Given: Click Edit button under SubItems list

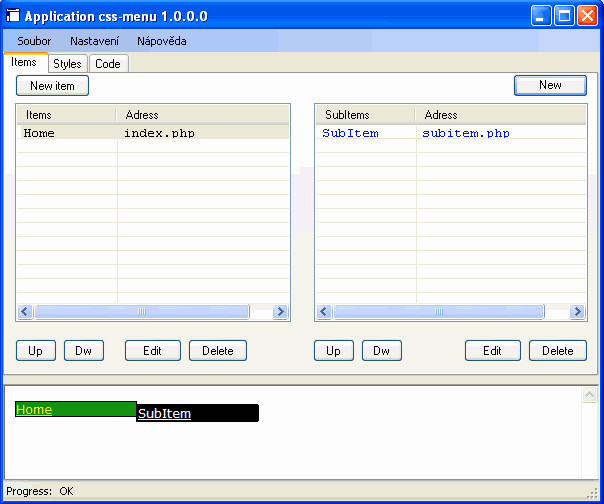Looking at the screenshot, I should (493, 351).
